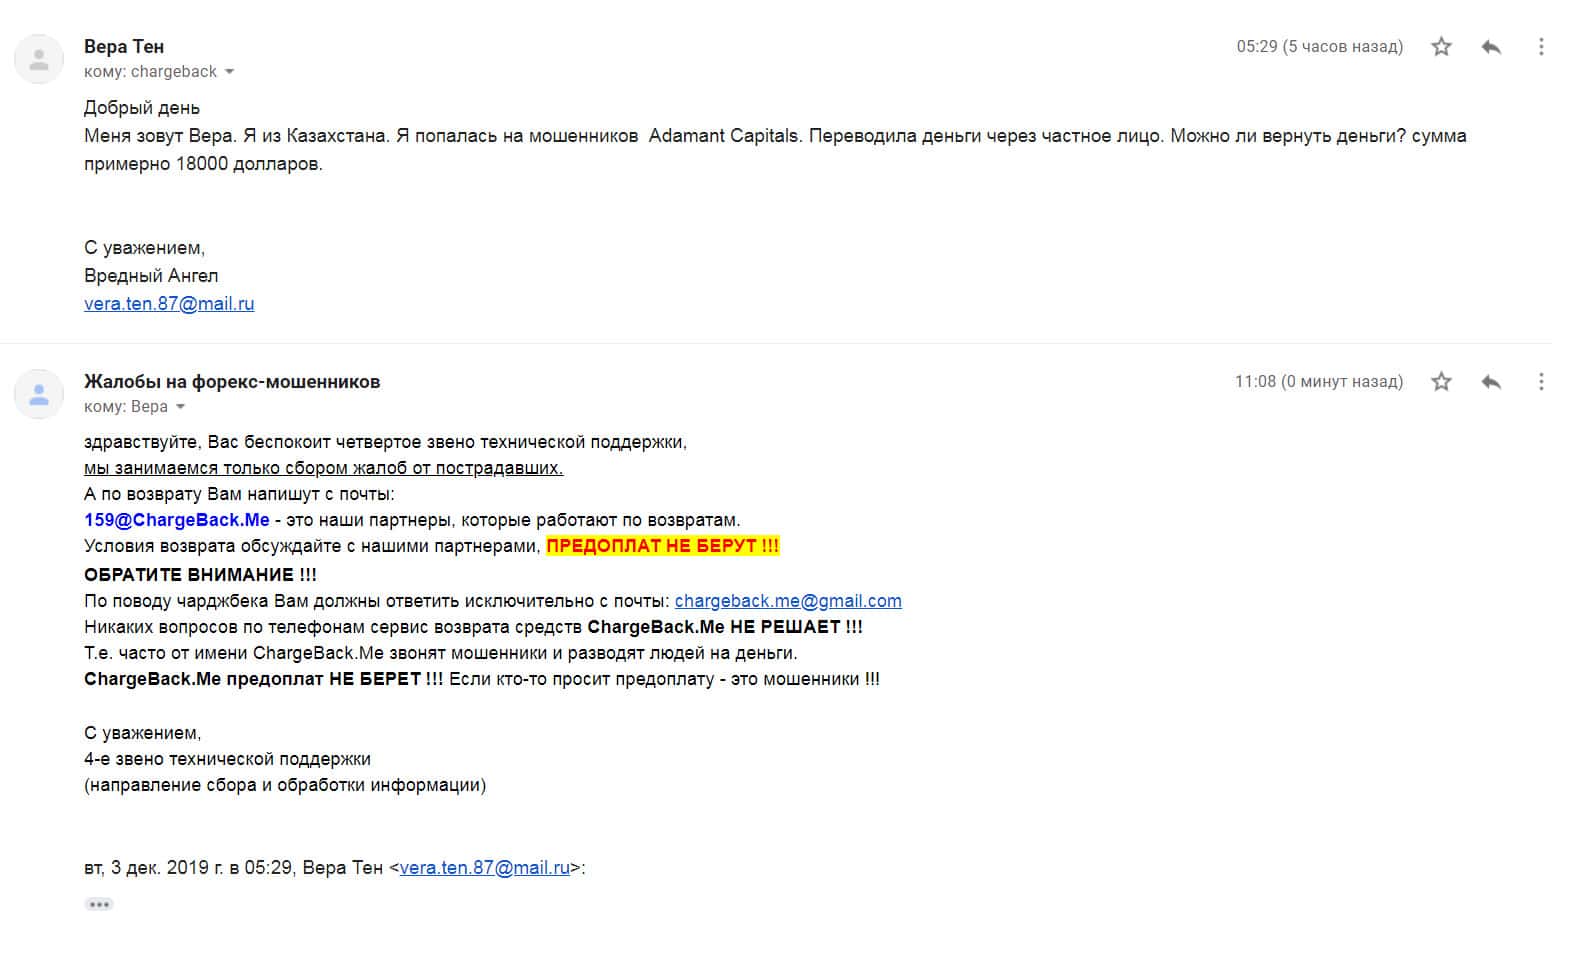Click the highlighted ПРЕДОПЛАТ НЕ БЕРУТ text

(662, 546)
